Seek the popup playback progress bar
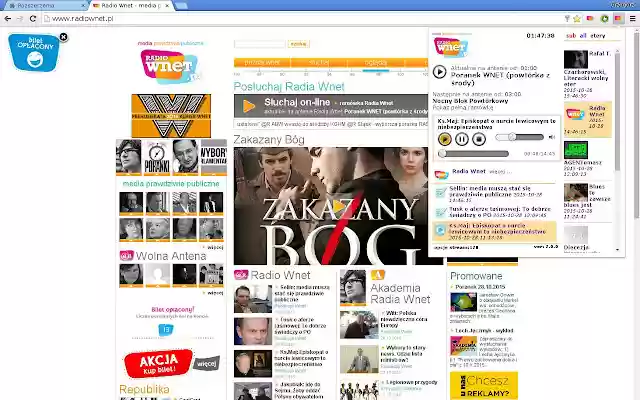640x400 pixels. (474, 153)
